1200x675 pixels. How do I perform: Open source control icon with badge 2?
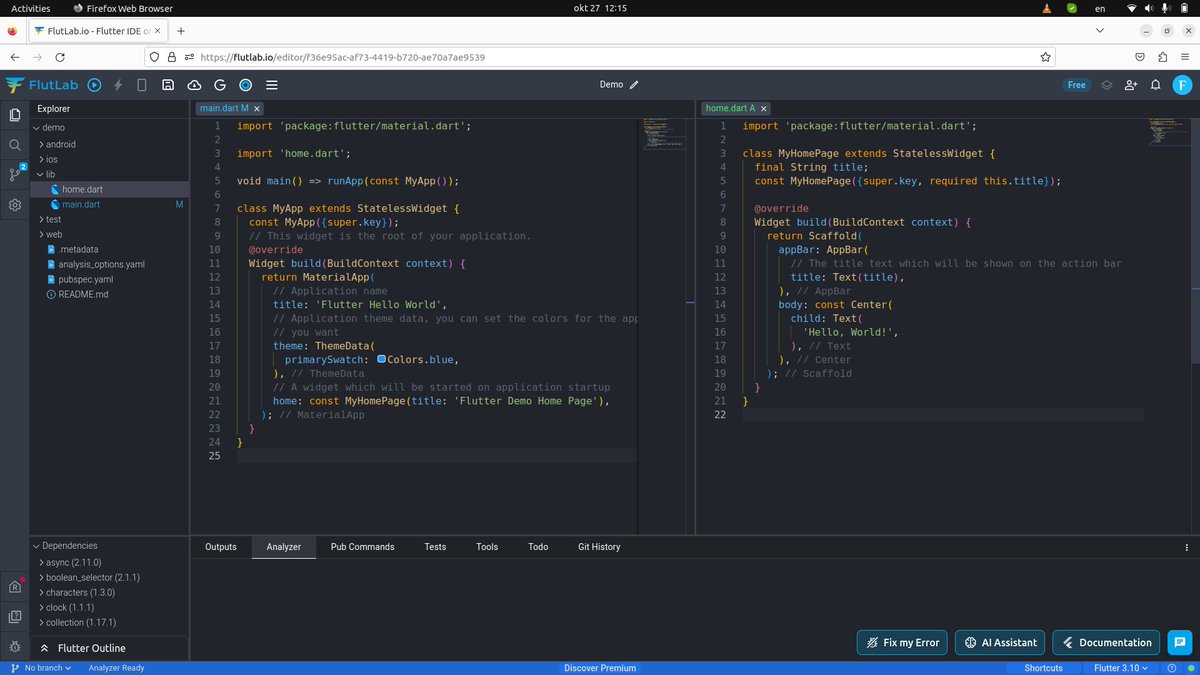point(15,174)
